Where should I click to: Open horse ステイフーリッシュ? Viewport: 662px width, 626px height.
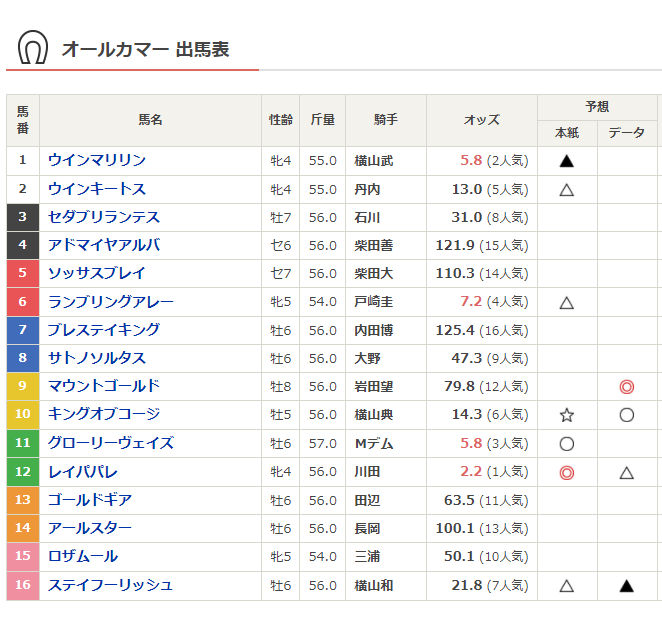[x=111, y=585]
